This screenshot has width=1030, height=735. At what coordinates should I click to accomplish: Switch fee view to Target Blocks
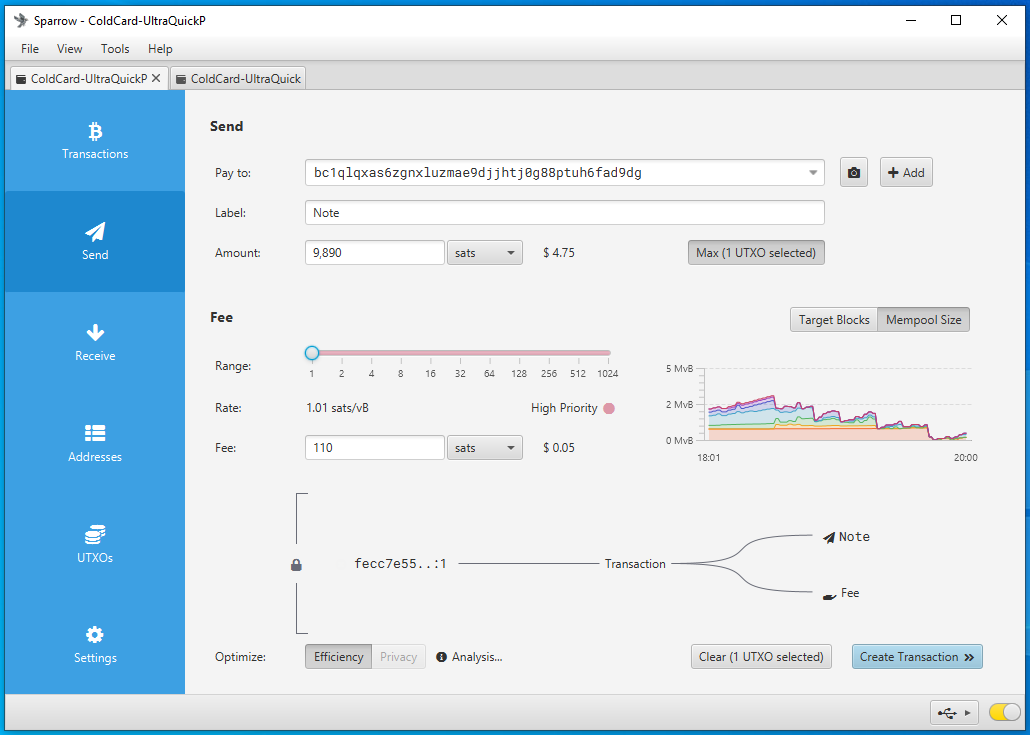pos(834,320)
